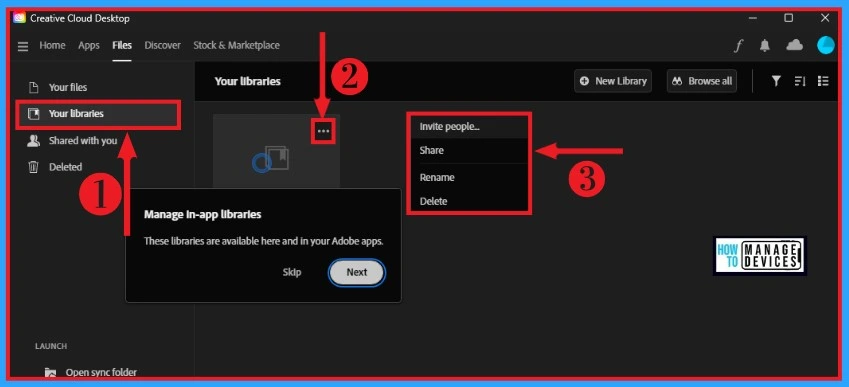Open the library thumbnail card
The width and height of the screenshot is (849, 387).
[276, 152]
